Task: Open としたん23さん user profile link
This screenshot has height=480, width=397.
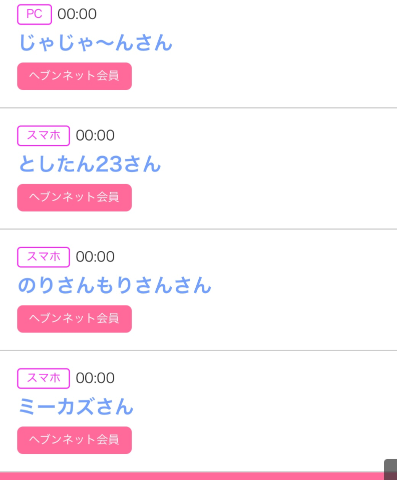Action: click(90, 164)
